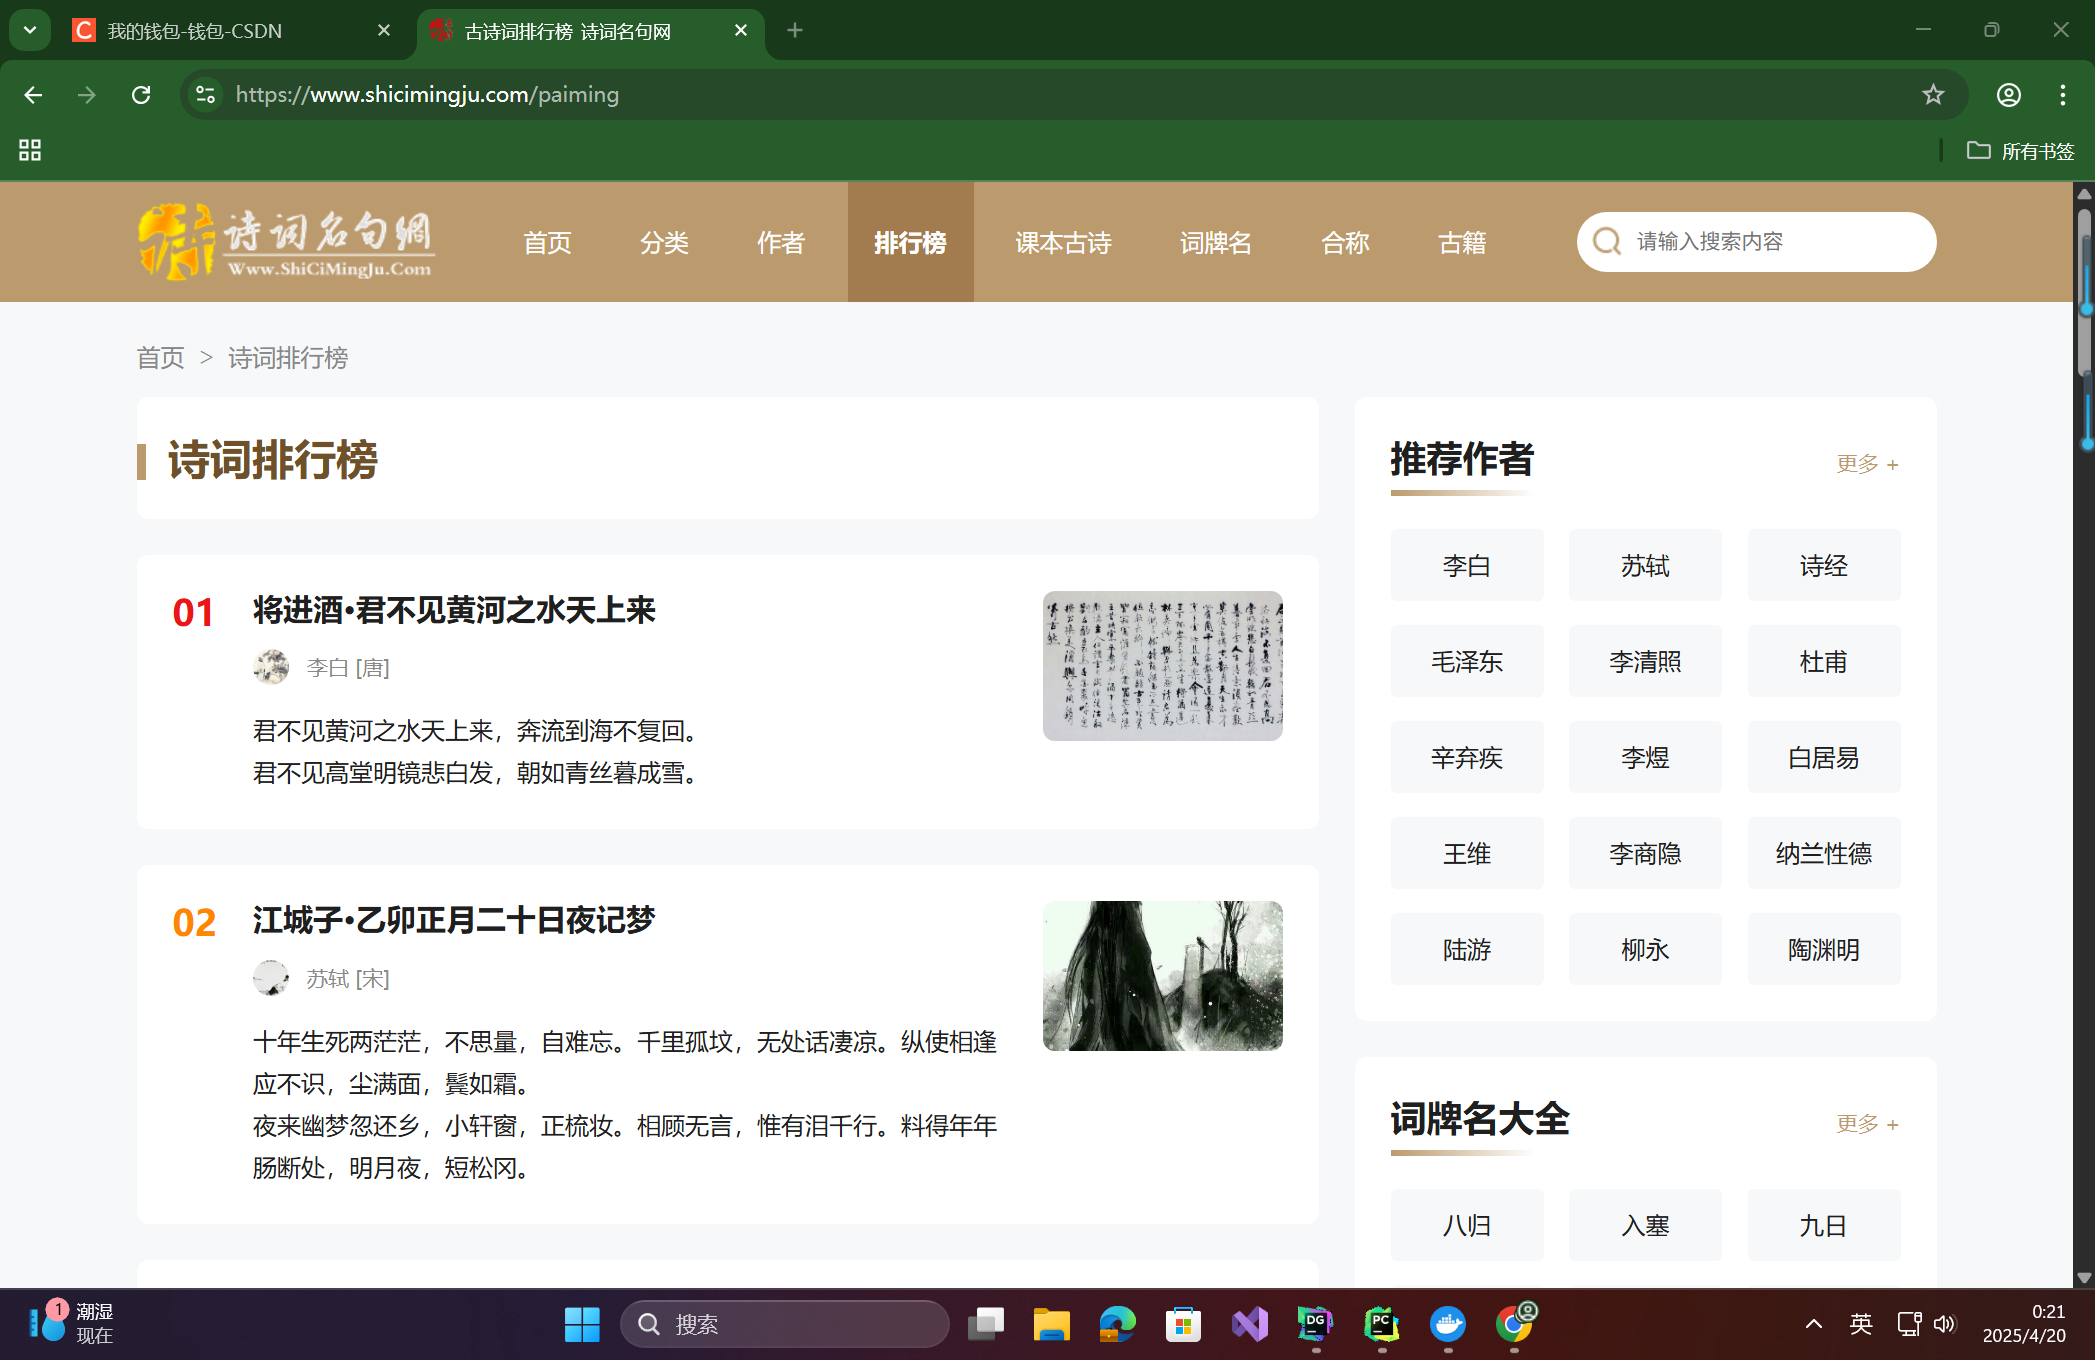The height and width of the screenshot is (1360, 2095).
Task: Click the site information icon beside URL
Action: click(205, 95)
